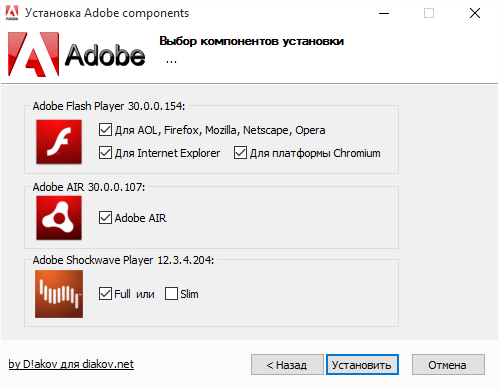The image size is (499, 388).
Task: Click the Adobe Flash Player 30.0.0.154 group label
Action: coord(109,106)
